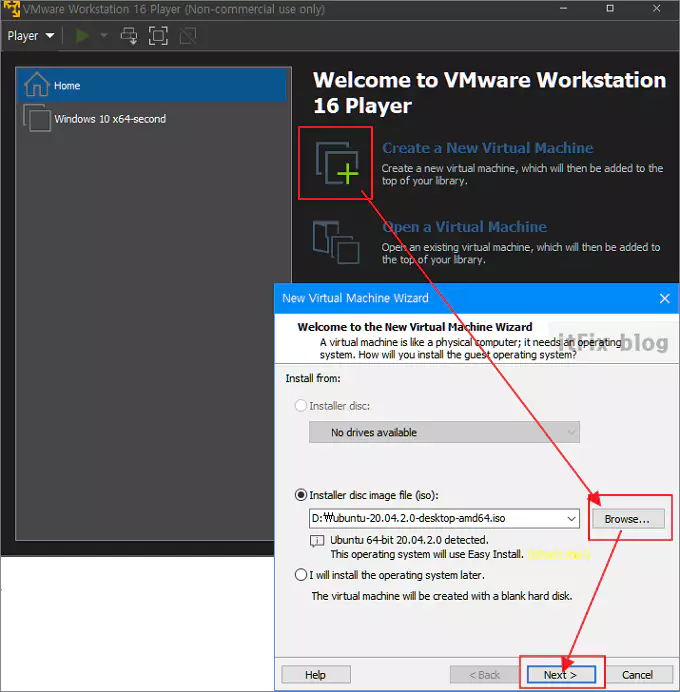
Task: Click the Home house icon
Action: coord(37,84)
